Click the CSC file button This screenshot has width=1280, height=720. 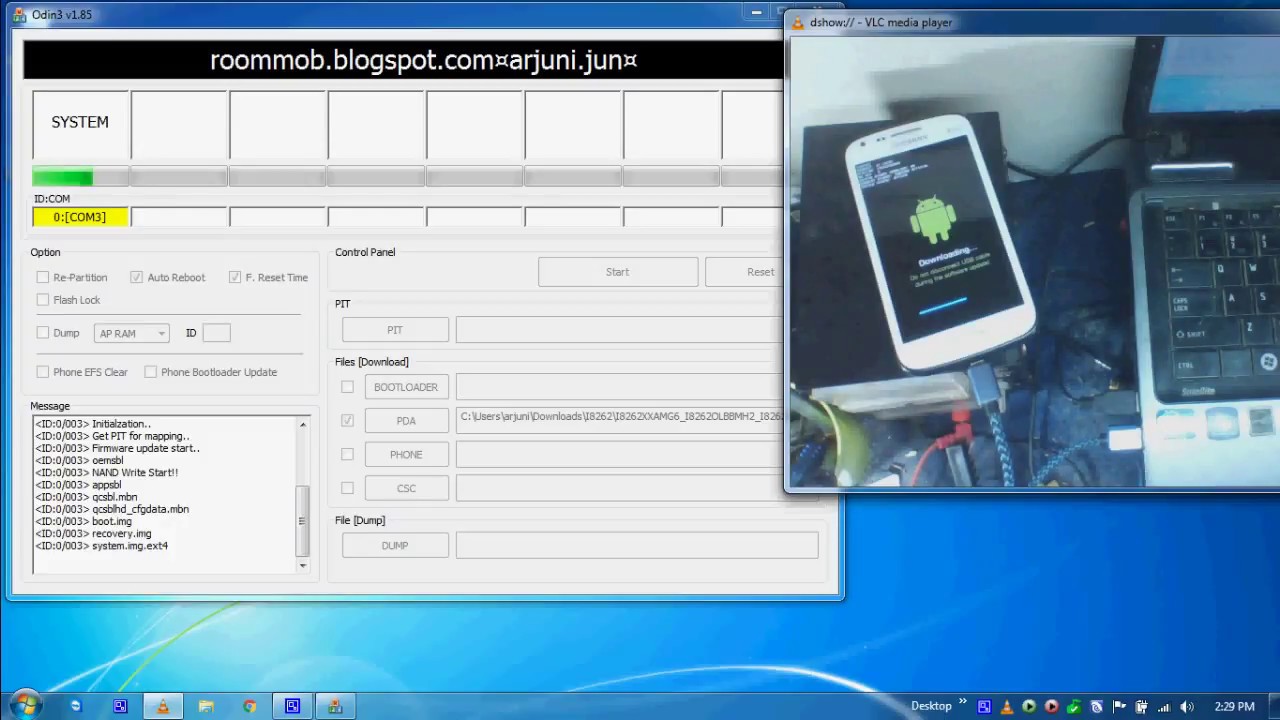pyautogui.click(x=406, y=488)
